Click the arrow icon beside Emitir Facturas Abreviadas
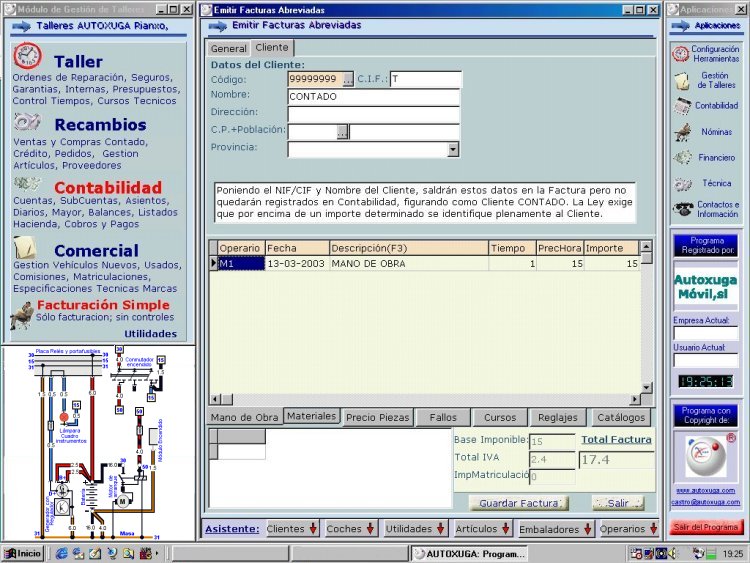 click(x=218, y=26)
